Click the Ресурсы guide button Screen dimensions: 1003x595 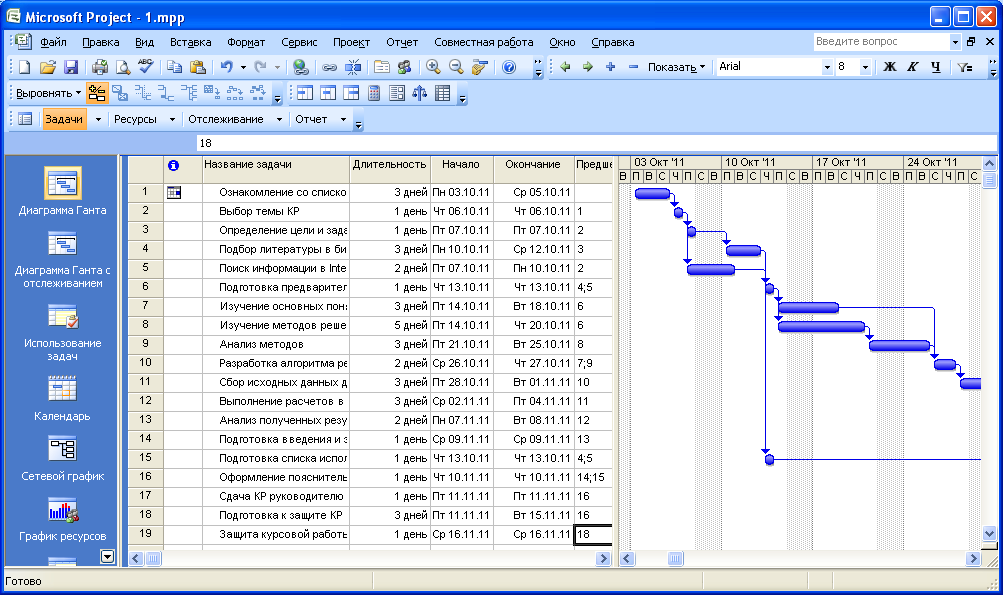pyautogui.click(x=135, y=119)
